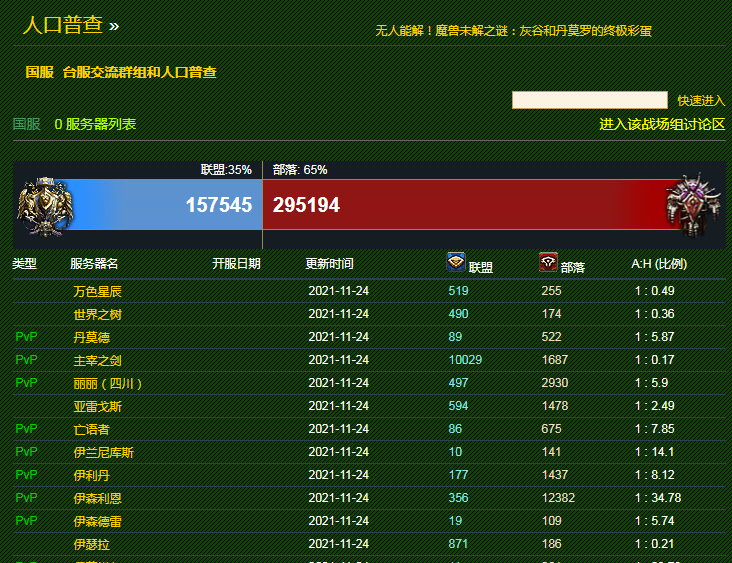The height and width of the screenshot is (563, 732).
Task: Click the Alliance column header icon
Action: [x=456, y=262]
